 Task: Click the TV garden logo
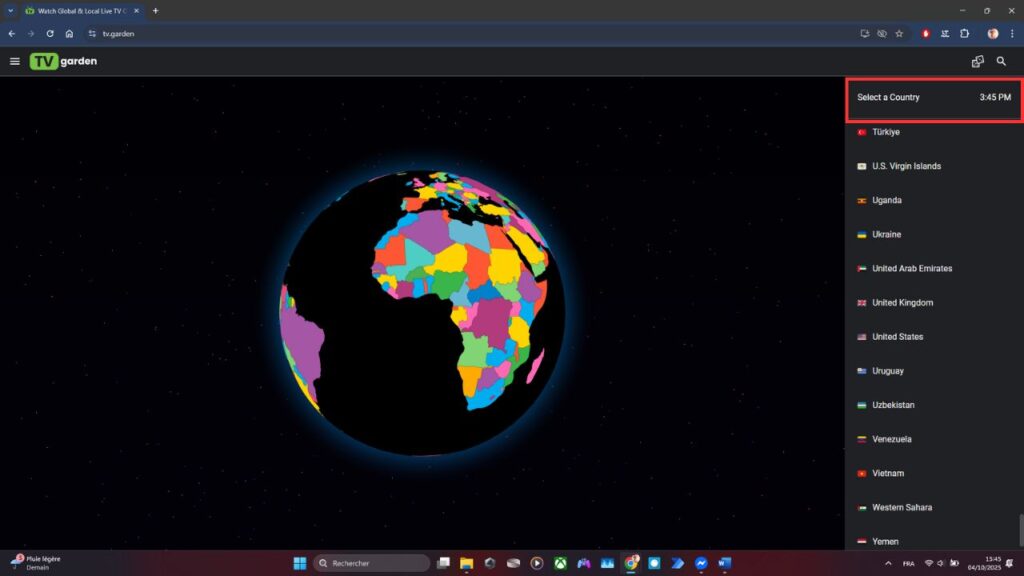[x=63, y=61]
